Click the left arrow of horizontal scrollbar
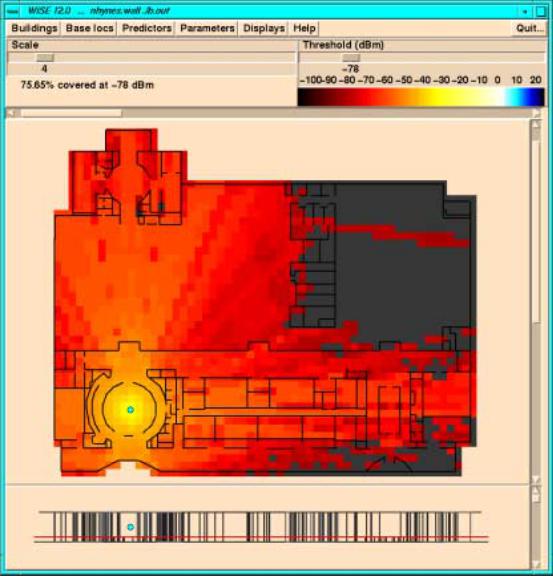 coord(12,113)
